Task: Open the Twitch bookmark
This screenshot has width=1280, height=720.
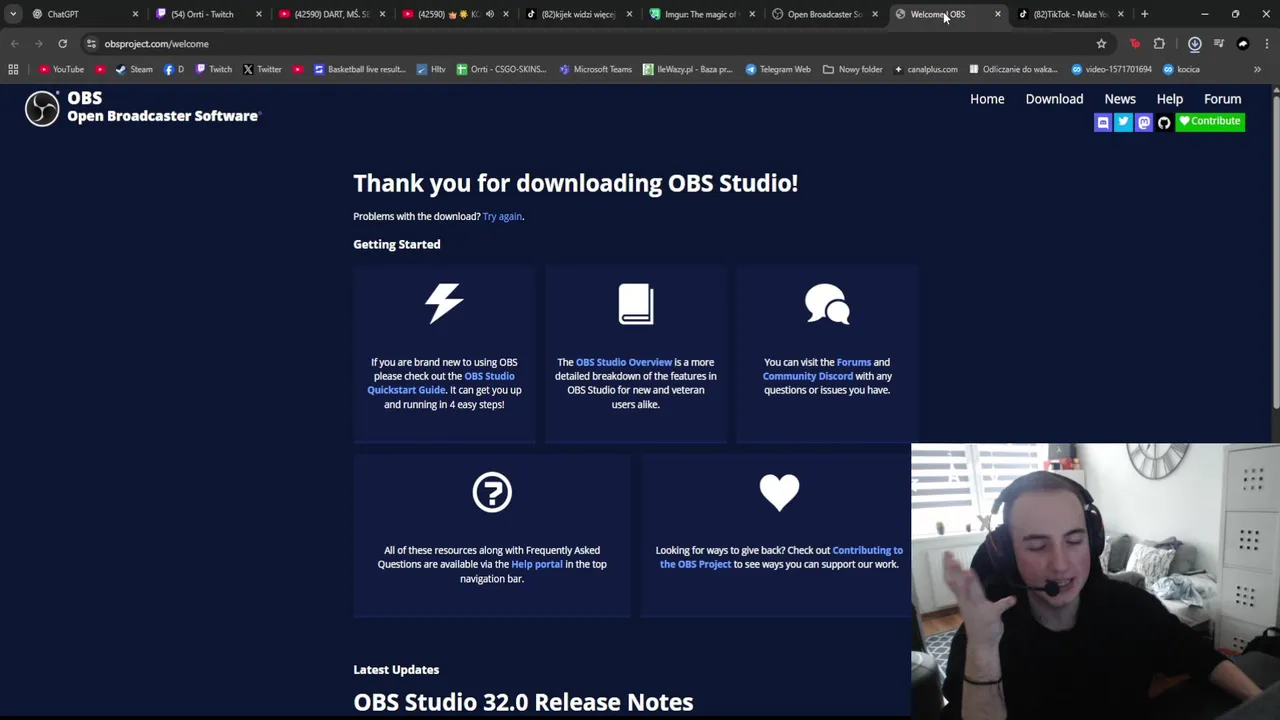Action: click(214, 69)
